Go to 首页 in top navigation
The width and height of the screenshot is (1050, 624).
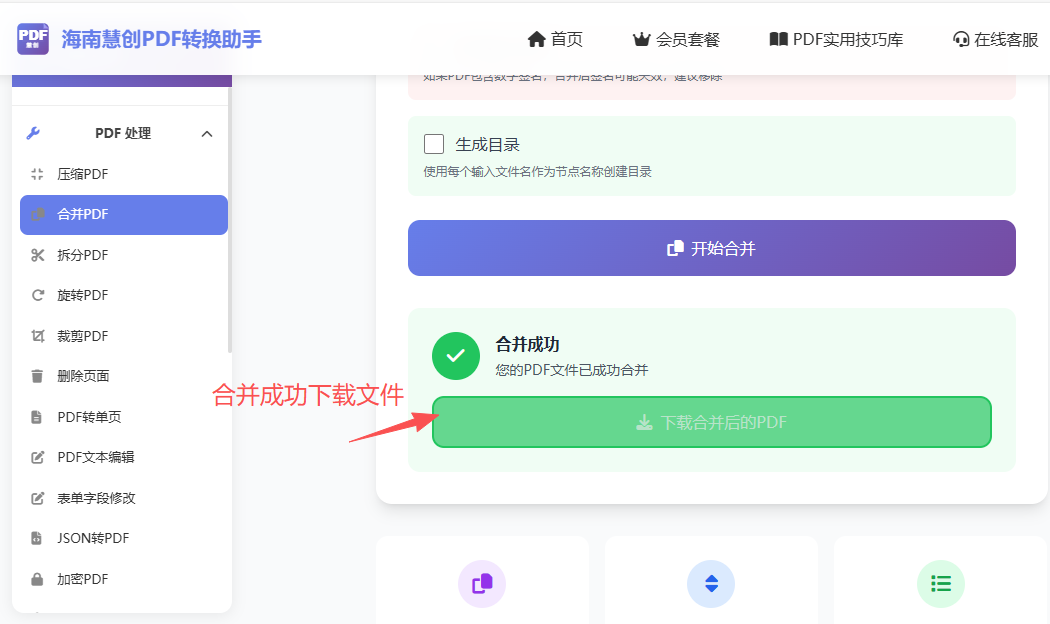555,40
